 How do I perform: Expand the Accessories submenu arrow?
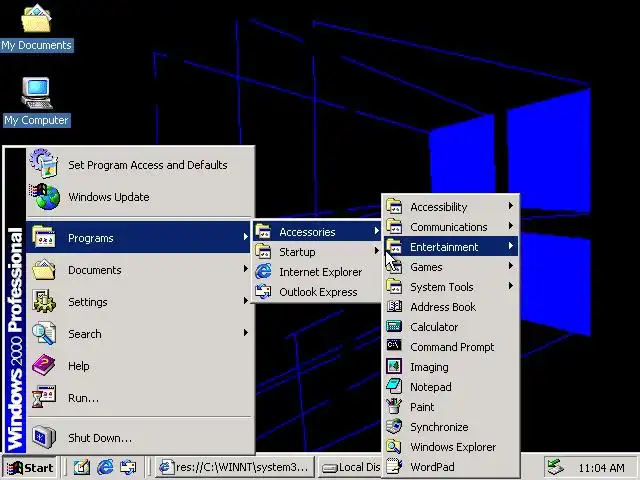coord(376,231)
